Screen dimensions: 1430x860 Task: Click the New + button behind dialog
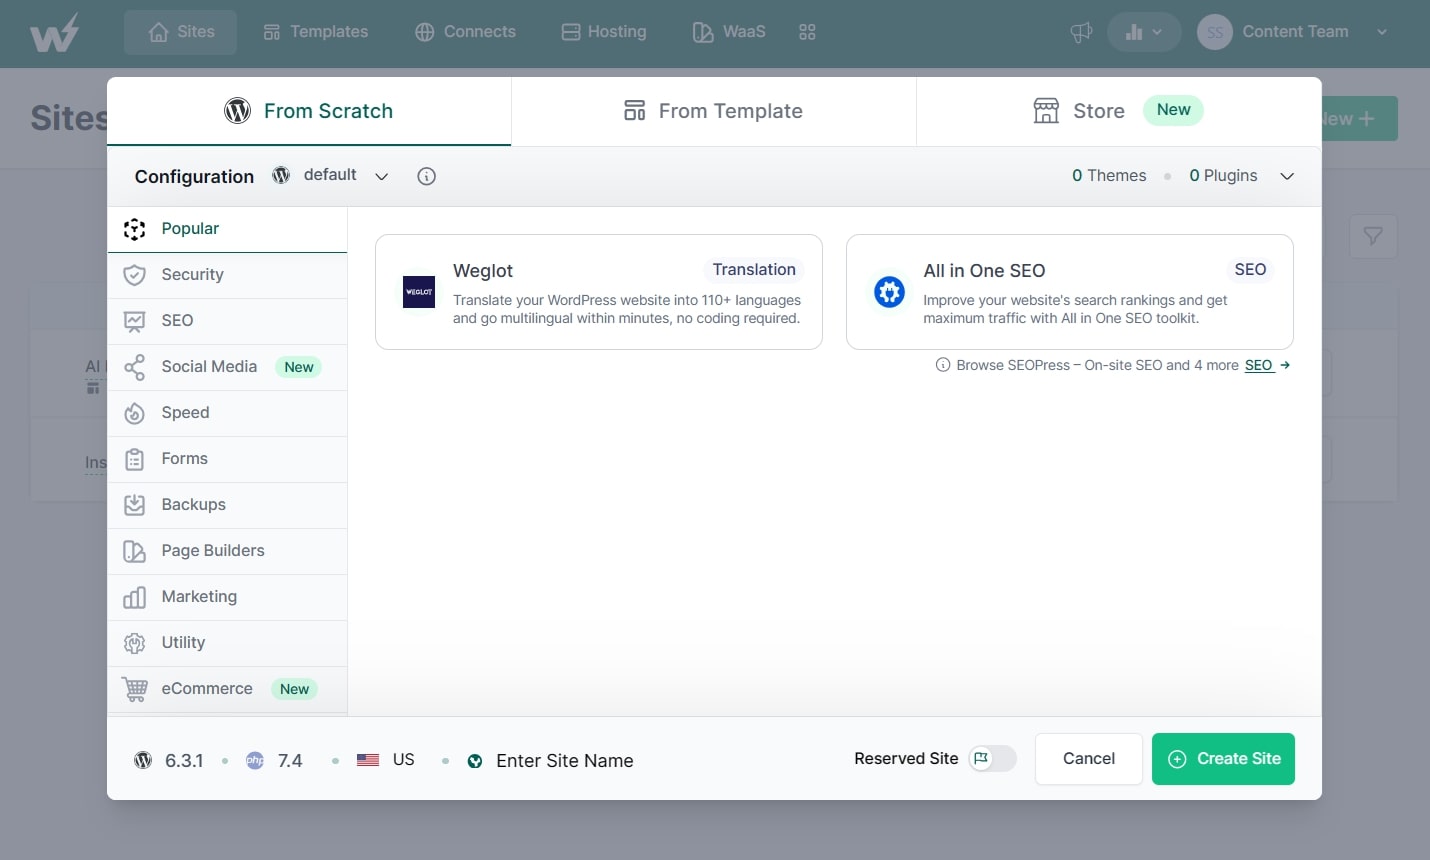[x=1358, y=119]
